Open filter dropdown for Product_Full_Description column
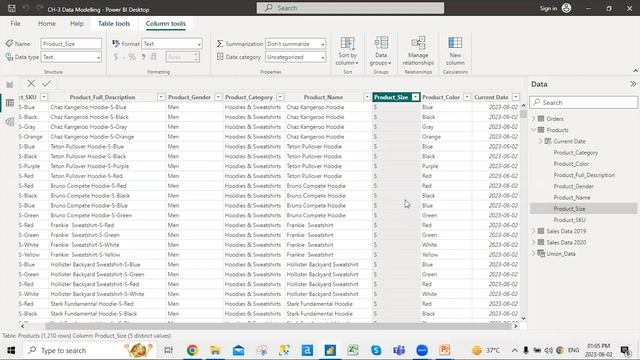This screenshot has width=640, height=360. point(161,97)
